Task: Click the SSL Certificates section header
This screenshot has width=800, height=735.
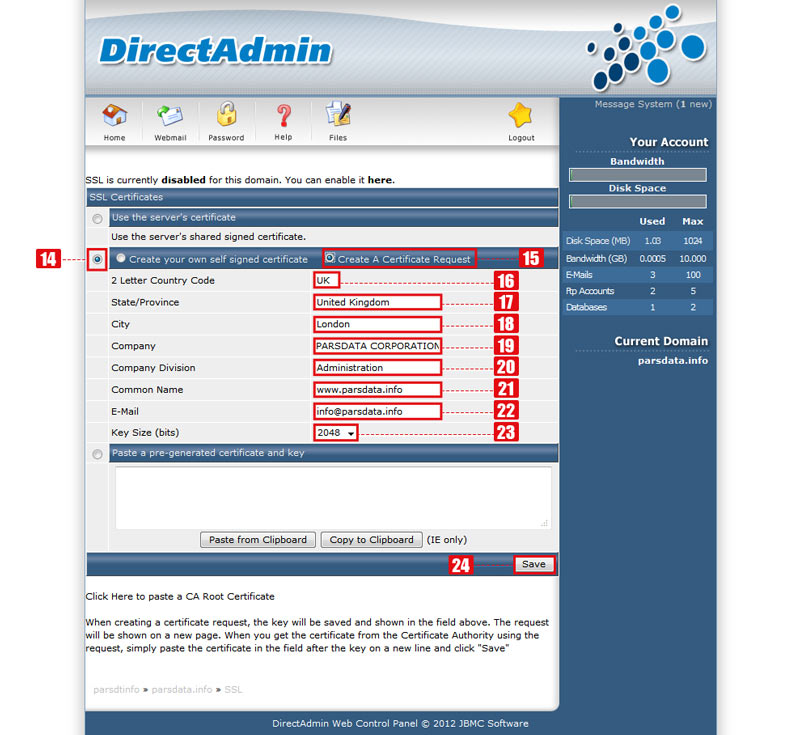Action: coord(322,197)
